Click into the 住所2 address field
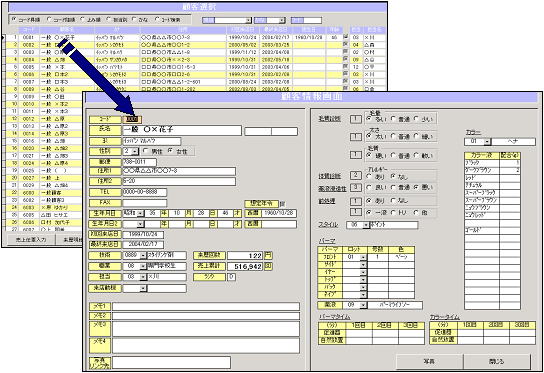 click(179, 181)
